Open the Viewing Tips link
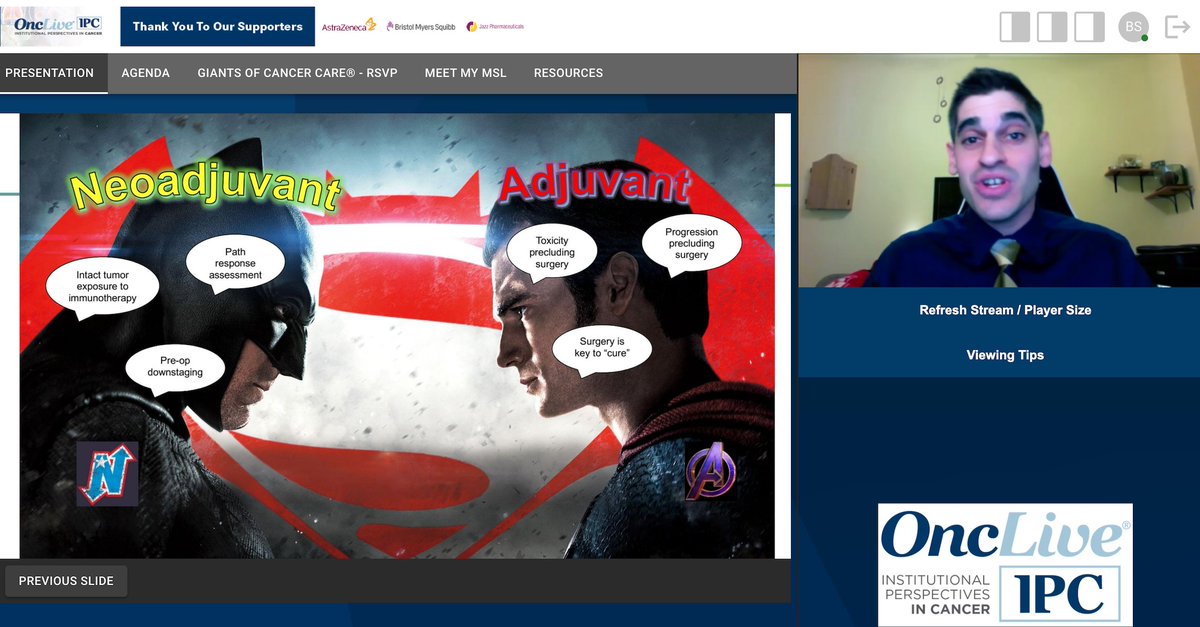The width and height of the screenshot is (1200, 627). click(x=1005, y=355)
